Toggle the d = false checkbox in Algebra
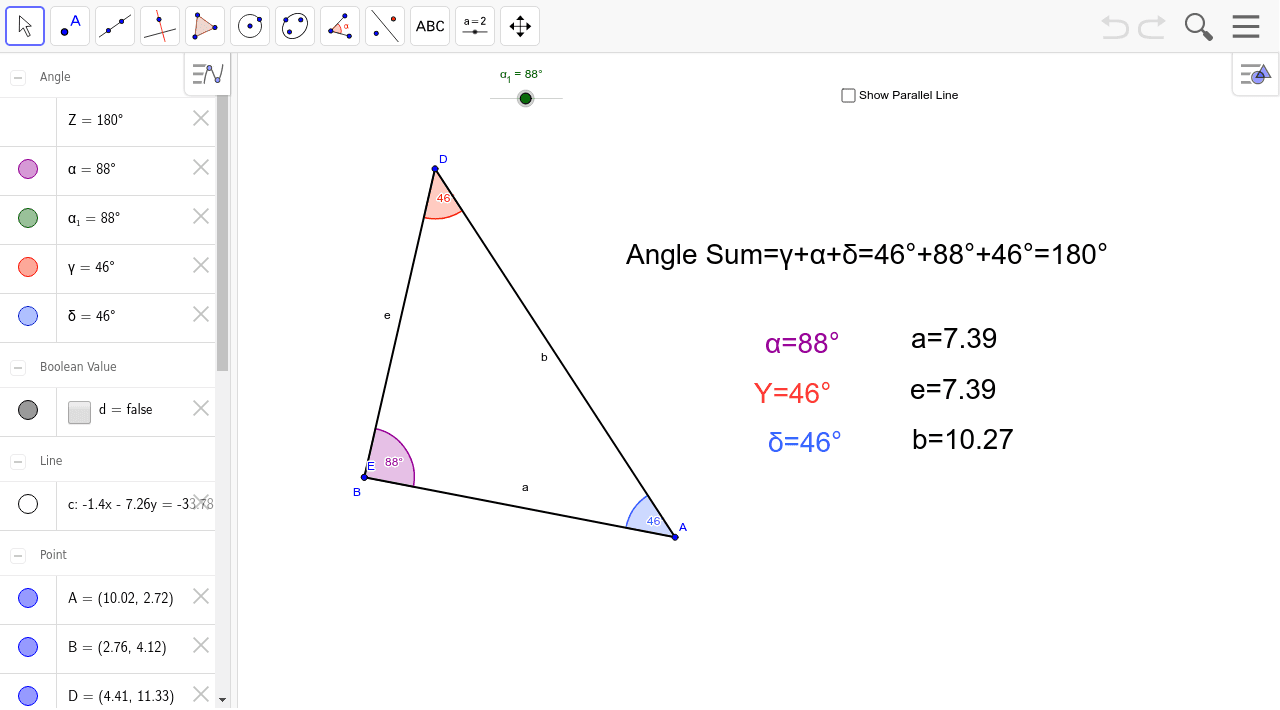This screenshot has height=710, width=1280. click(79, 412)
